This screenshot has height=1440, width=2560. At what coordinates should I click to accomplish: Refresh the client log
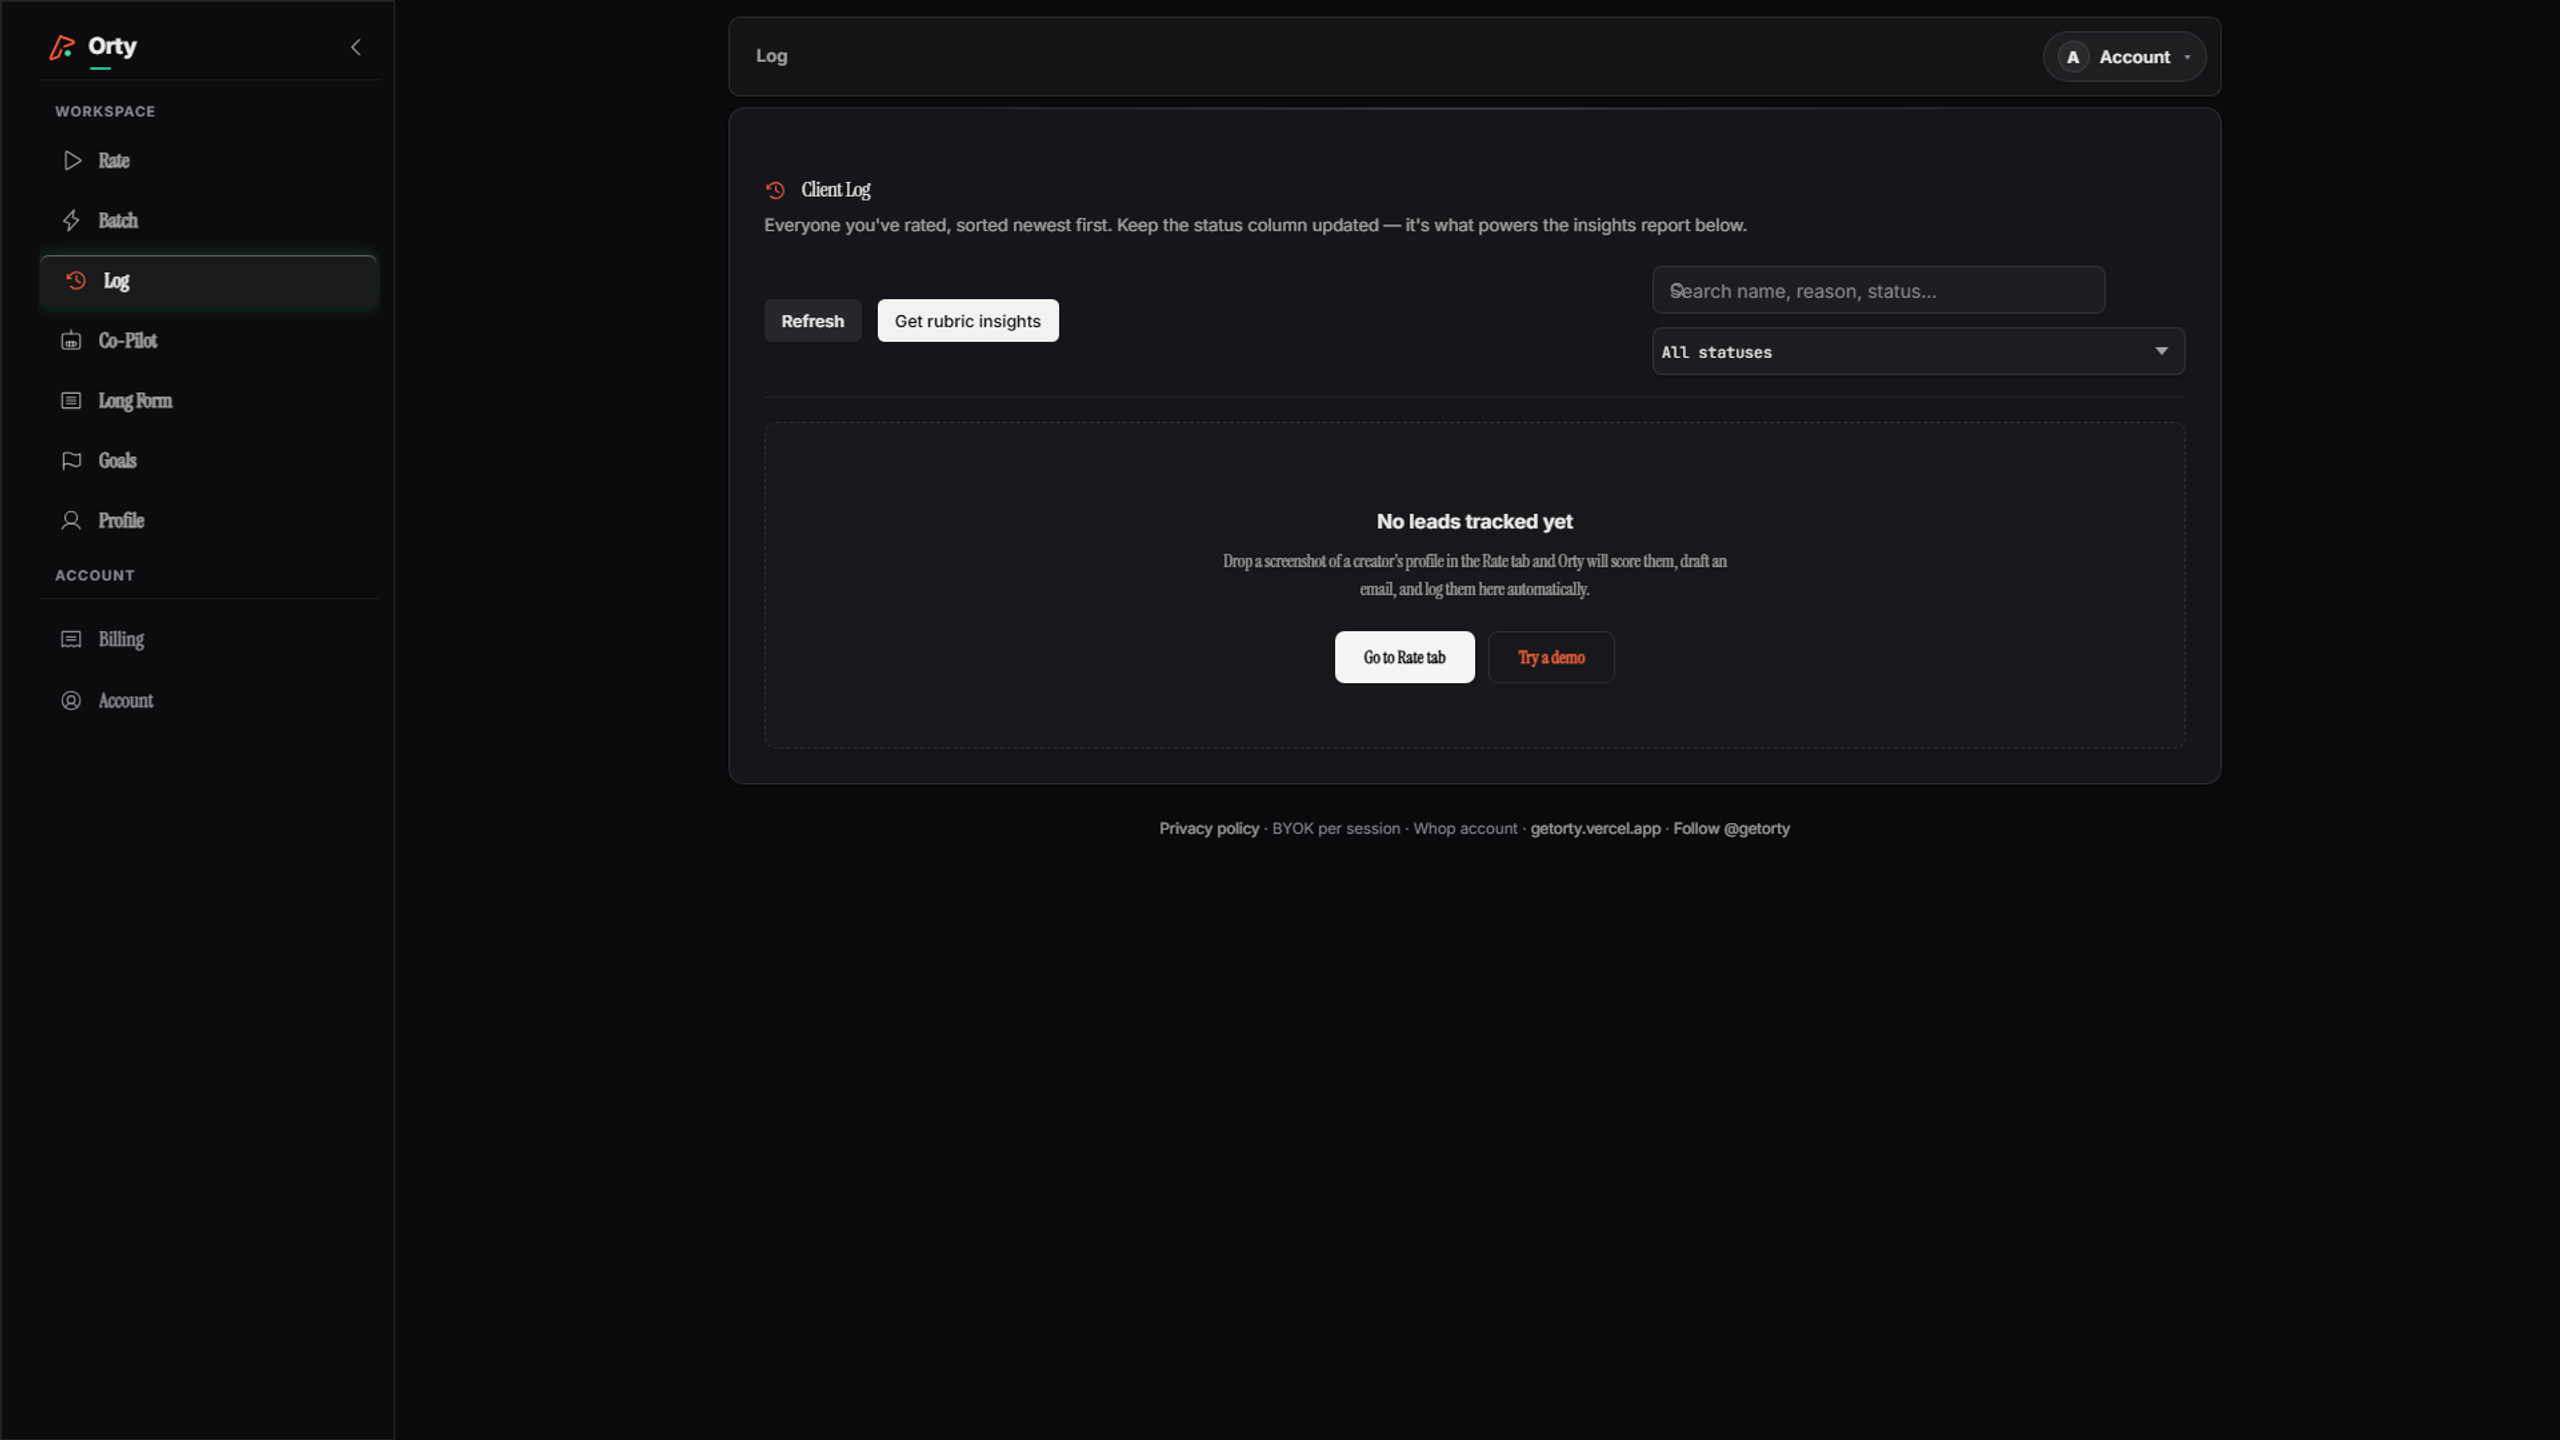click(x=812, y=321)
